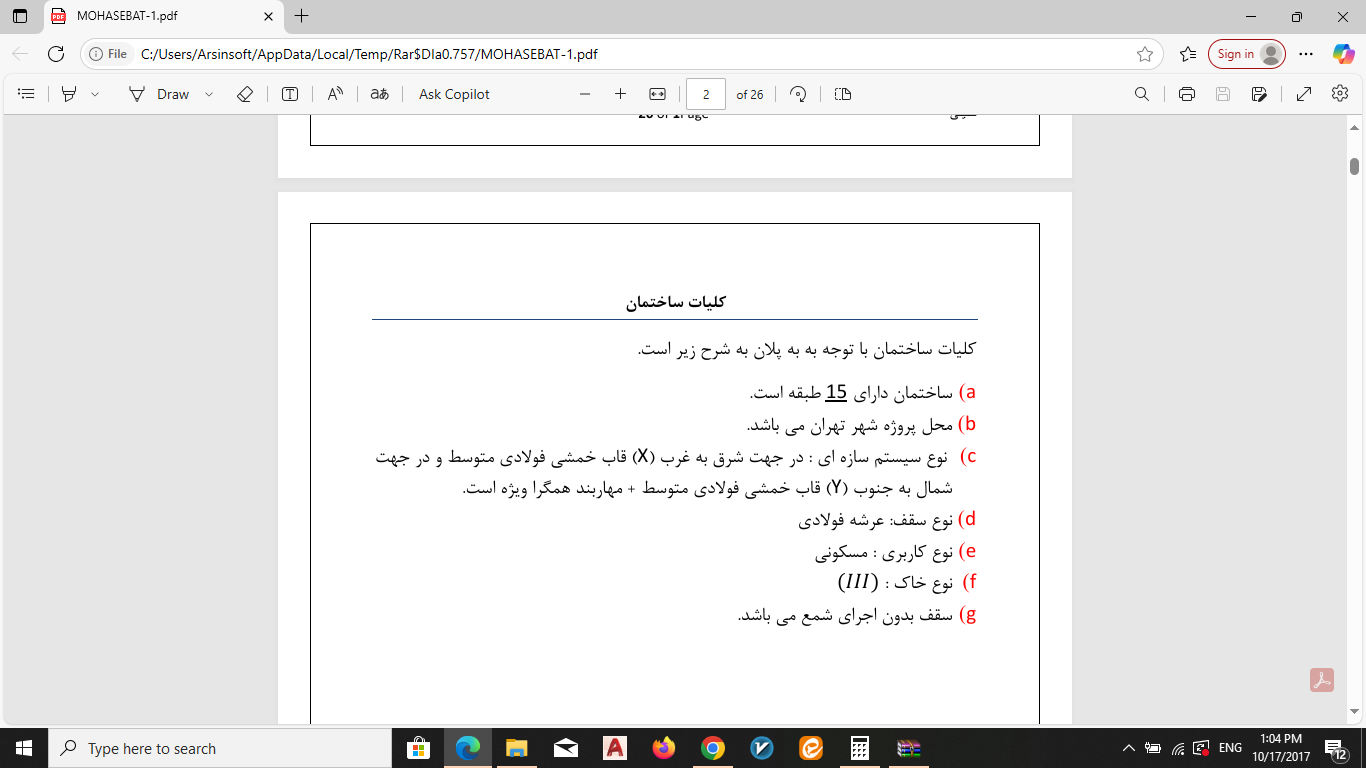Open the notification center icon
This screenshot has width=1366, height=768.
(1337, 748)
